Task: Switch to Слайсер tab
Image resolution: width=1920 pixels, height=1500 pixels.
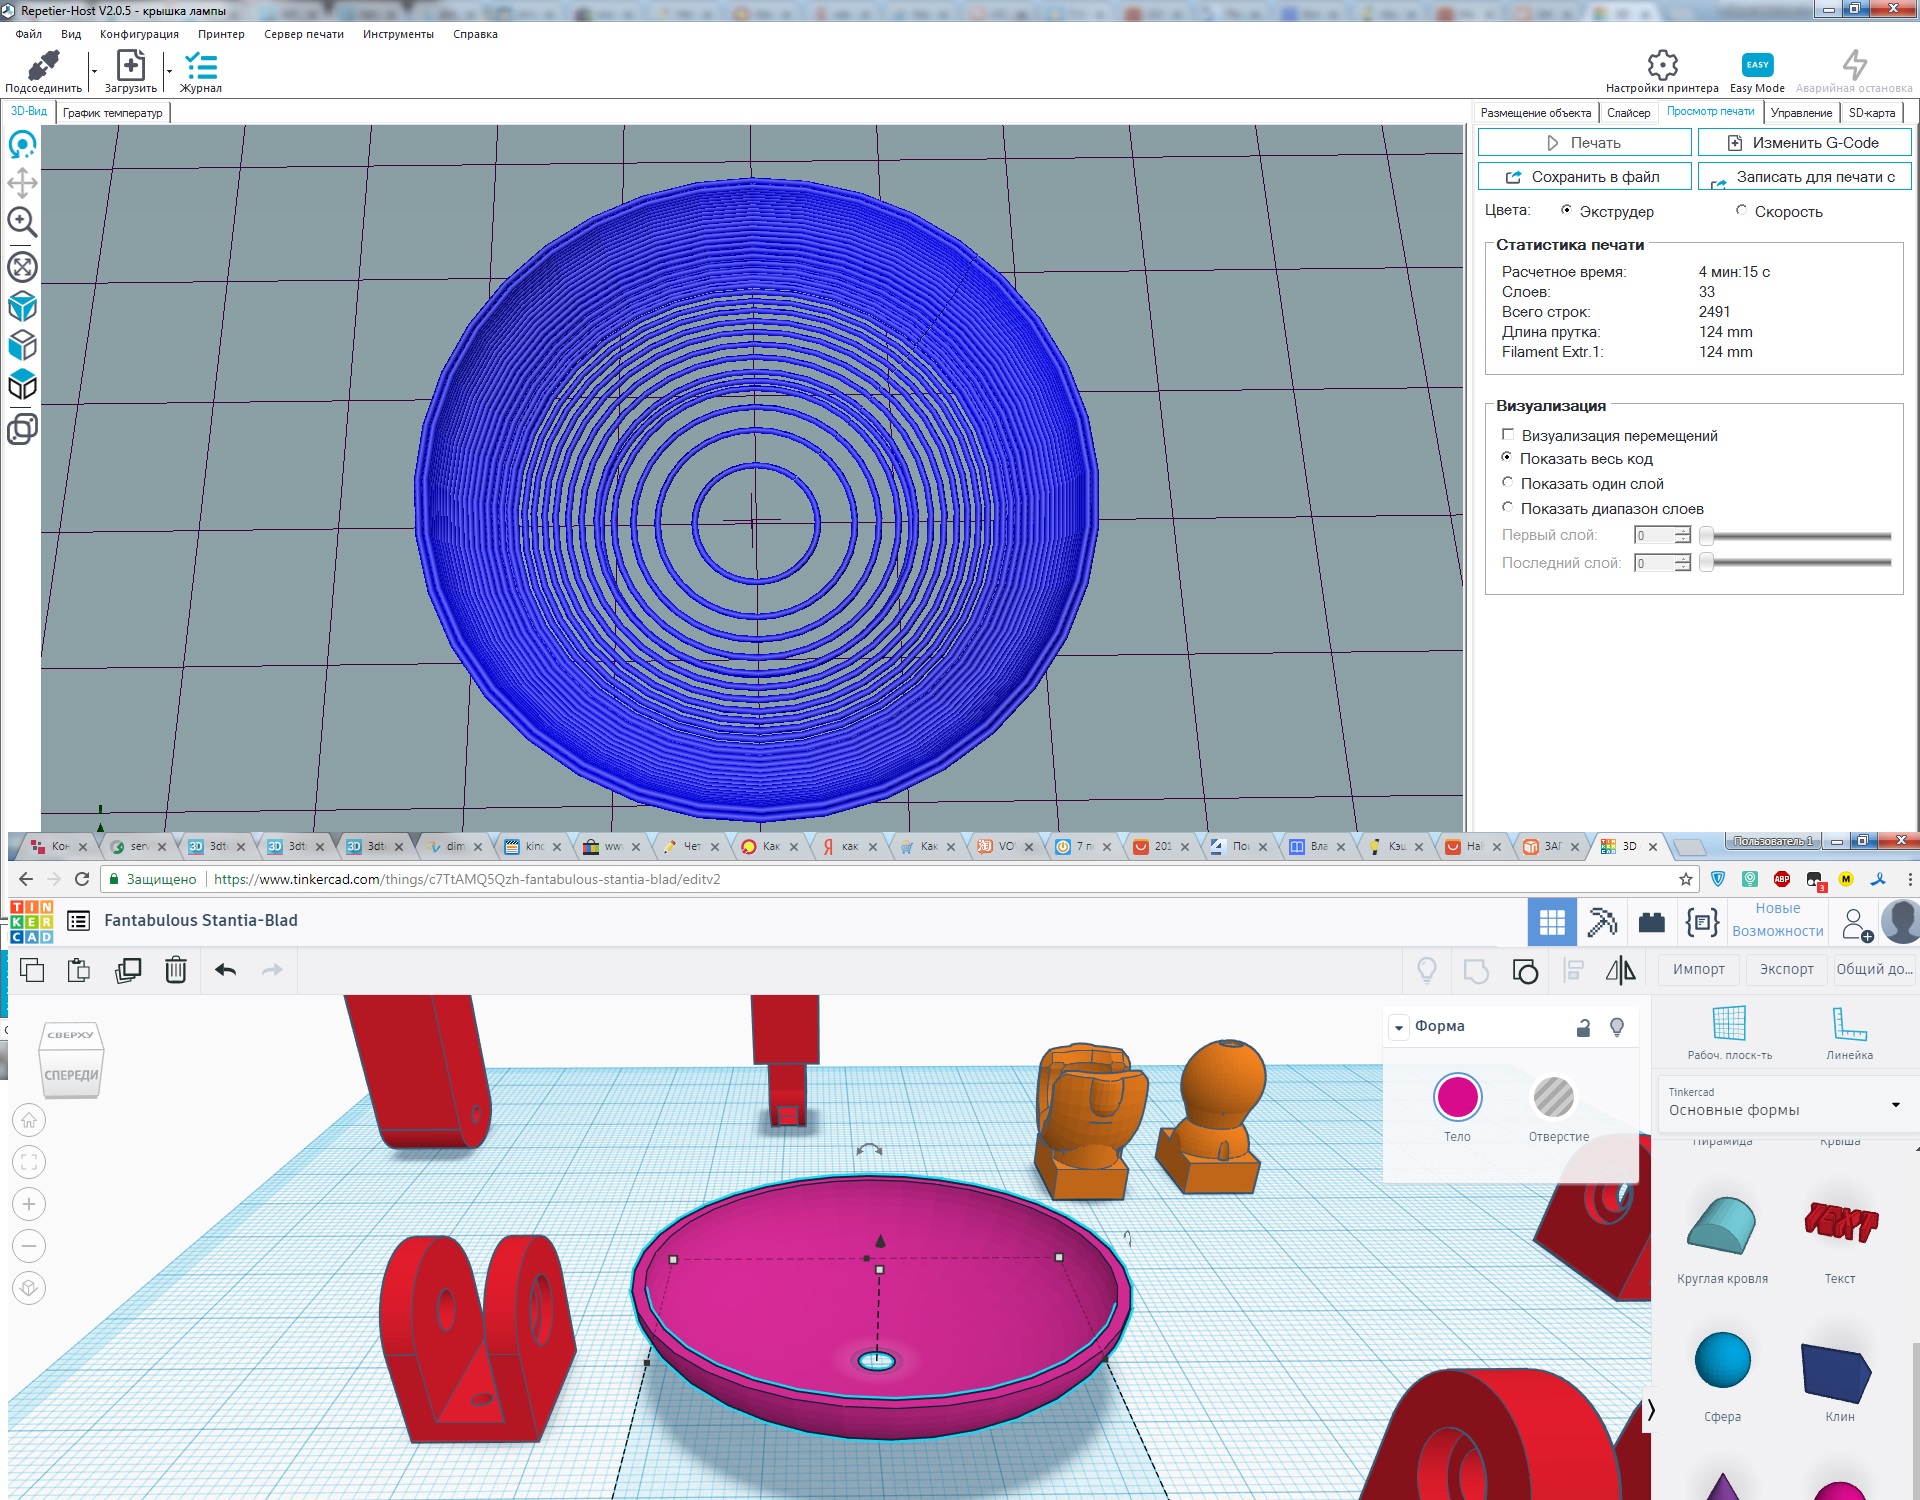Action: [1628, 113]
